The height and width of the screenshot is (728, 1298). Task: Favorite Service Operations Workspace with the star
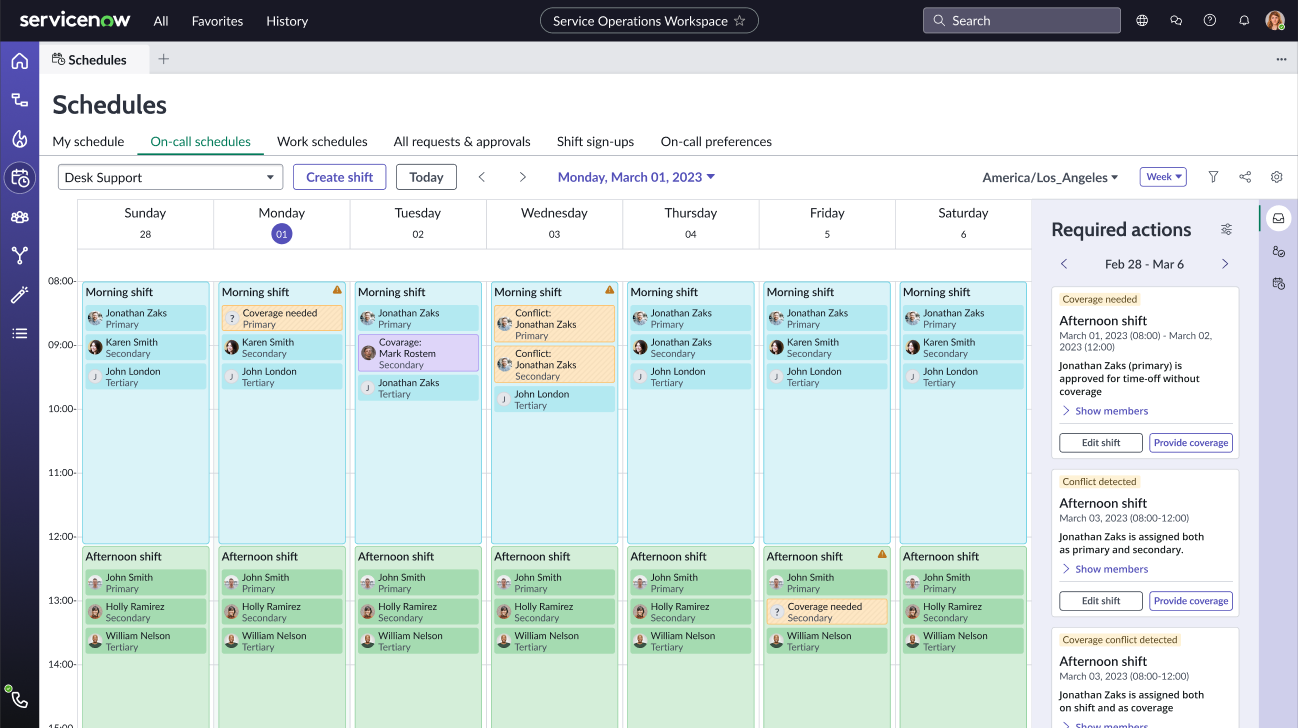tap(740, 21)
